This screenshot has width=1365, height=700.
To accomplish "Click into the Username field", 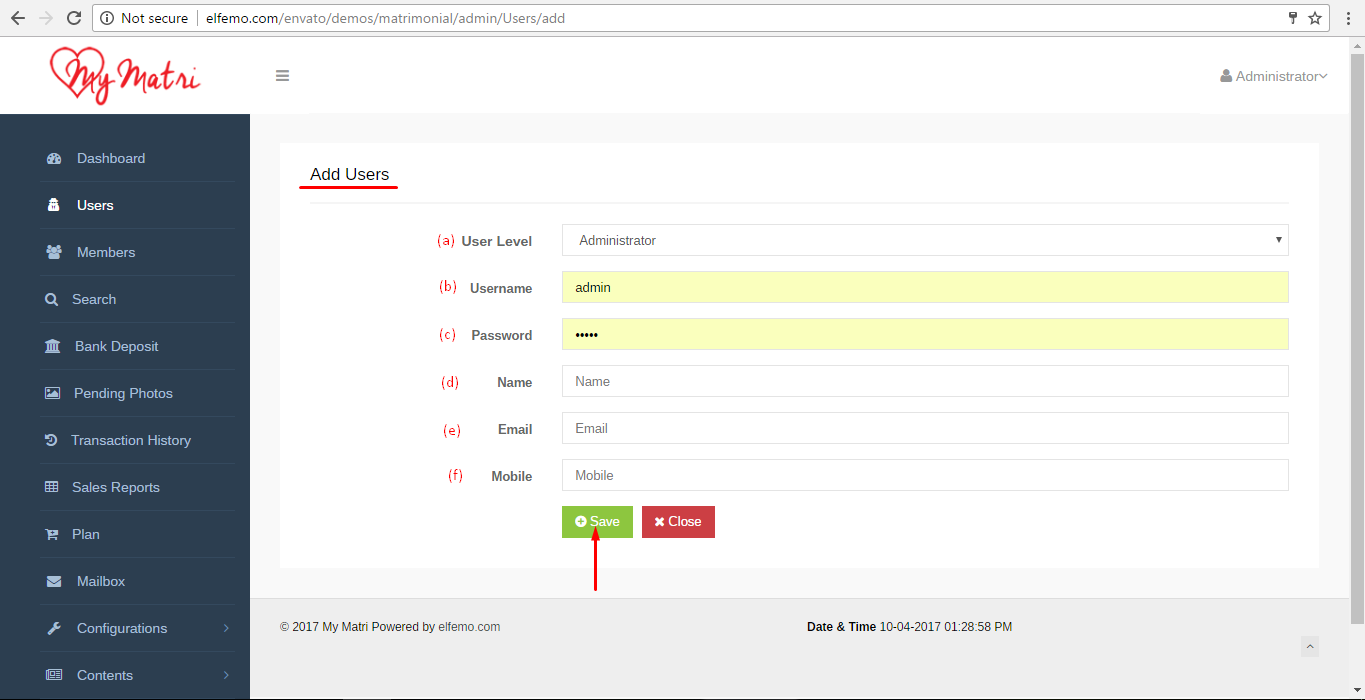I will (x=925, y=287).
